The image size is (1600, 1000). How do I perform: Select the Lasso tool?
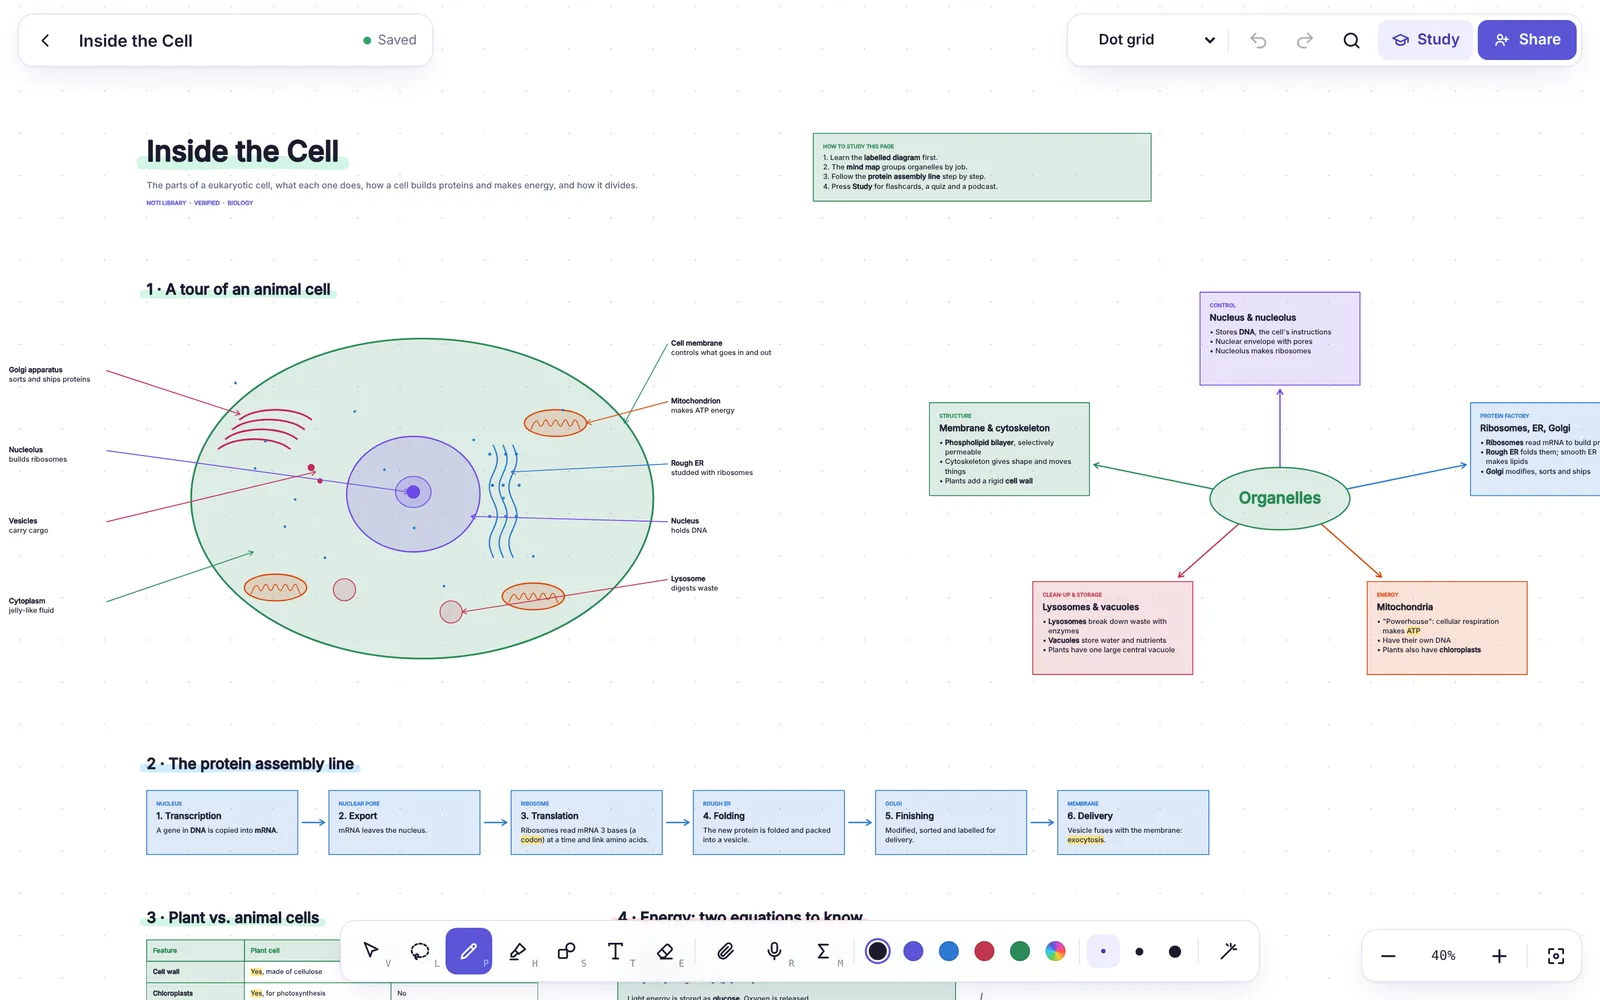[x=420, y=951]
